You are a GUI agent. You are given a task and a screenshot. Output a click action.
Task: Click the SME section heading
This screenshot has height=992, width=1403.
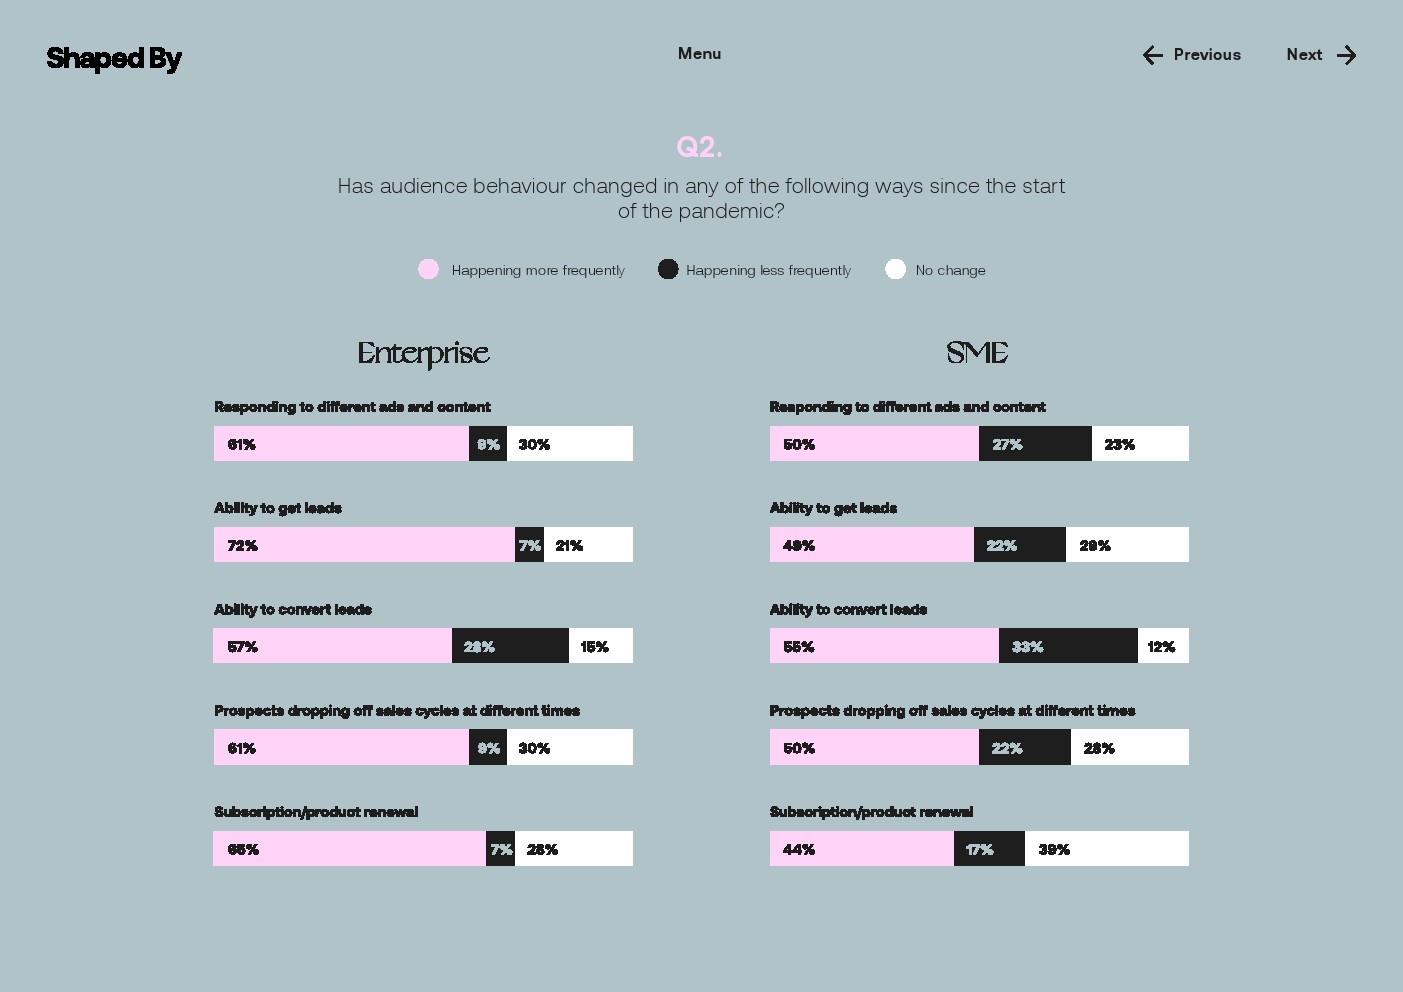coord(977,353)
